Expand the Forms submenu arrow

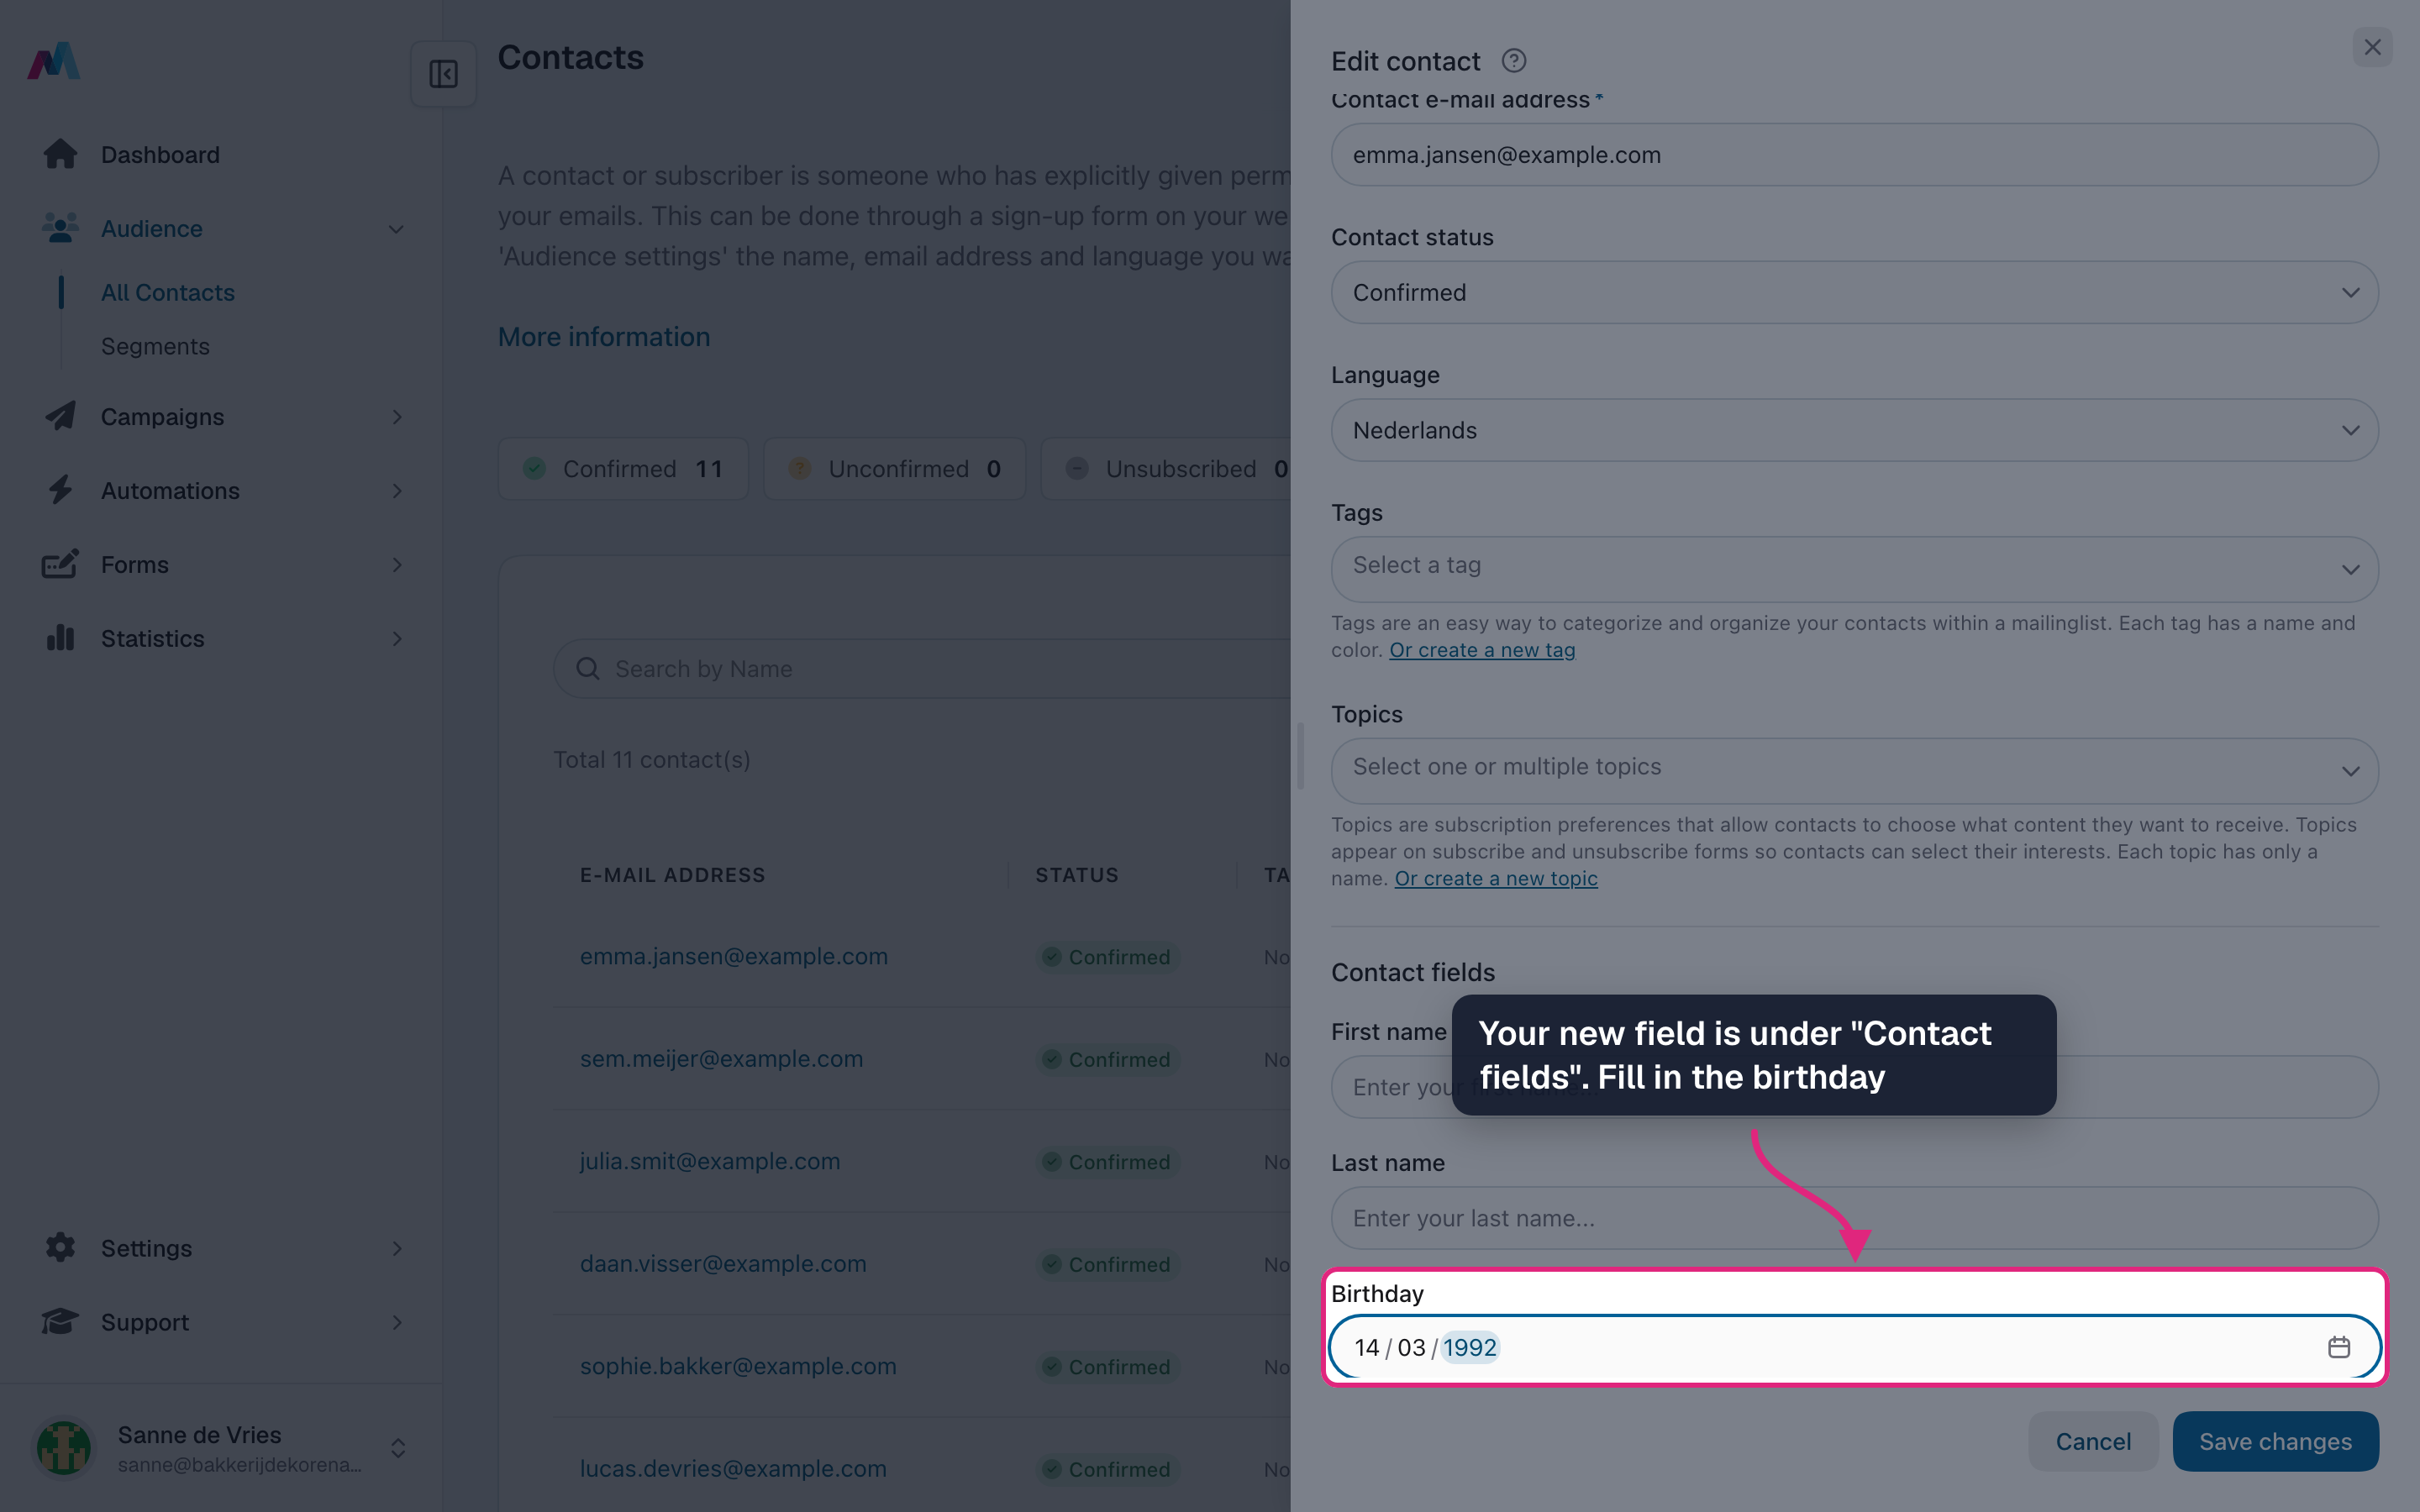click(397, 564)
